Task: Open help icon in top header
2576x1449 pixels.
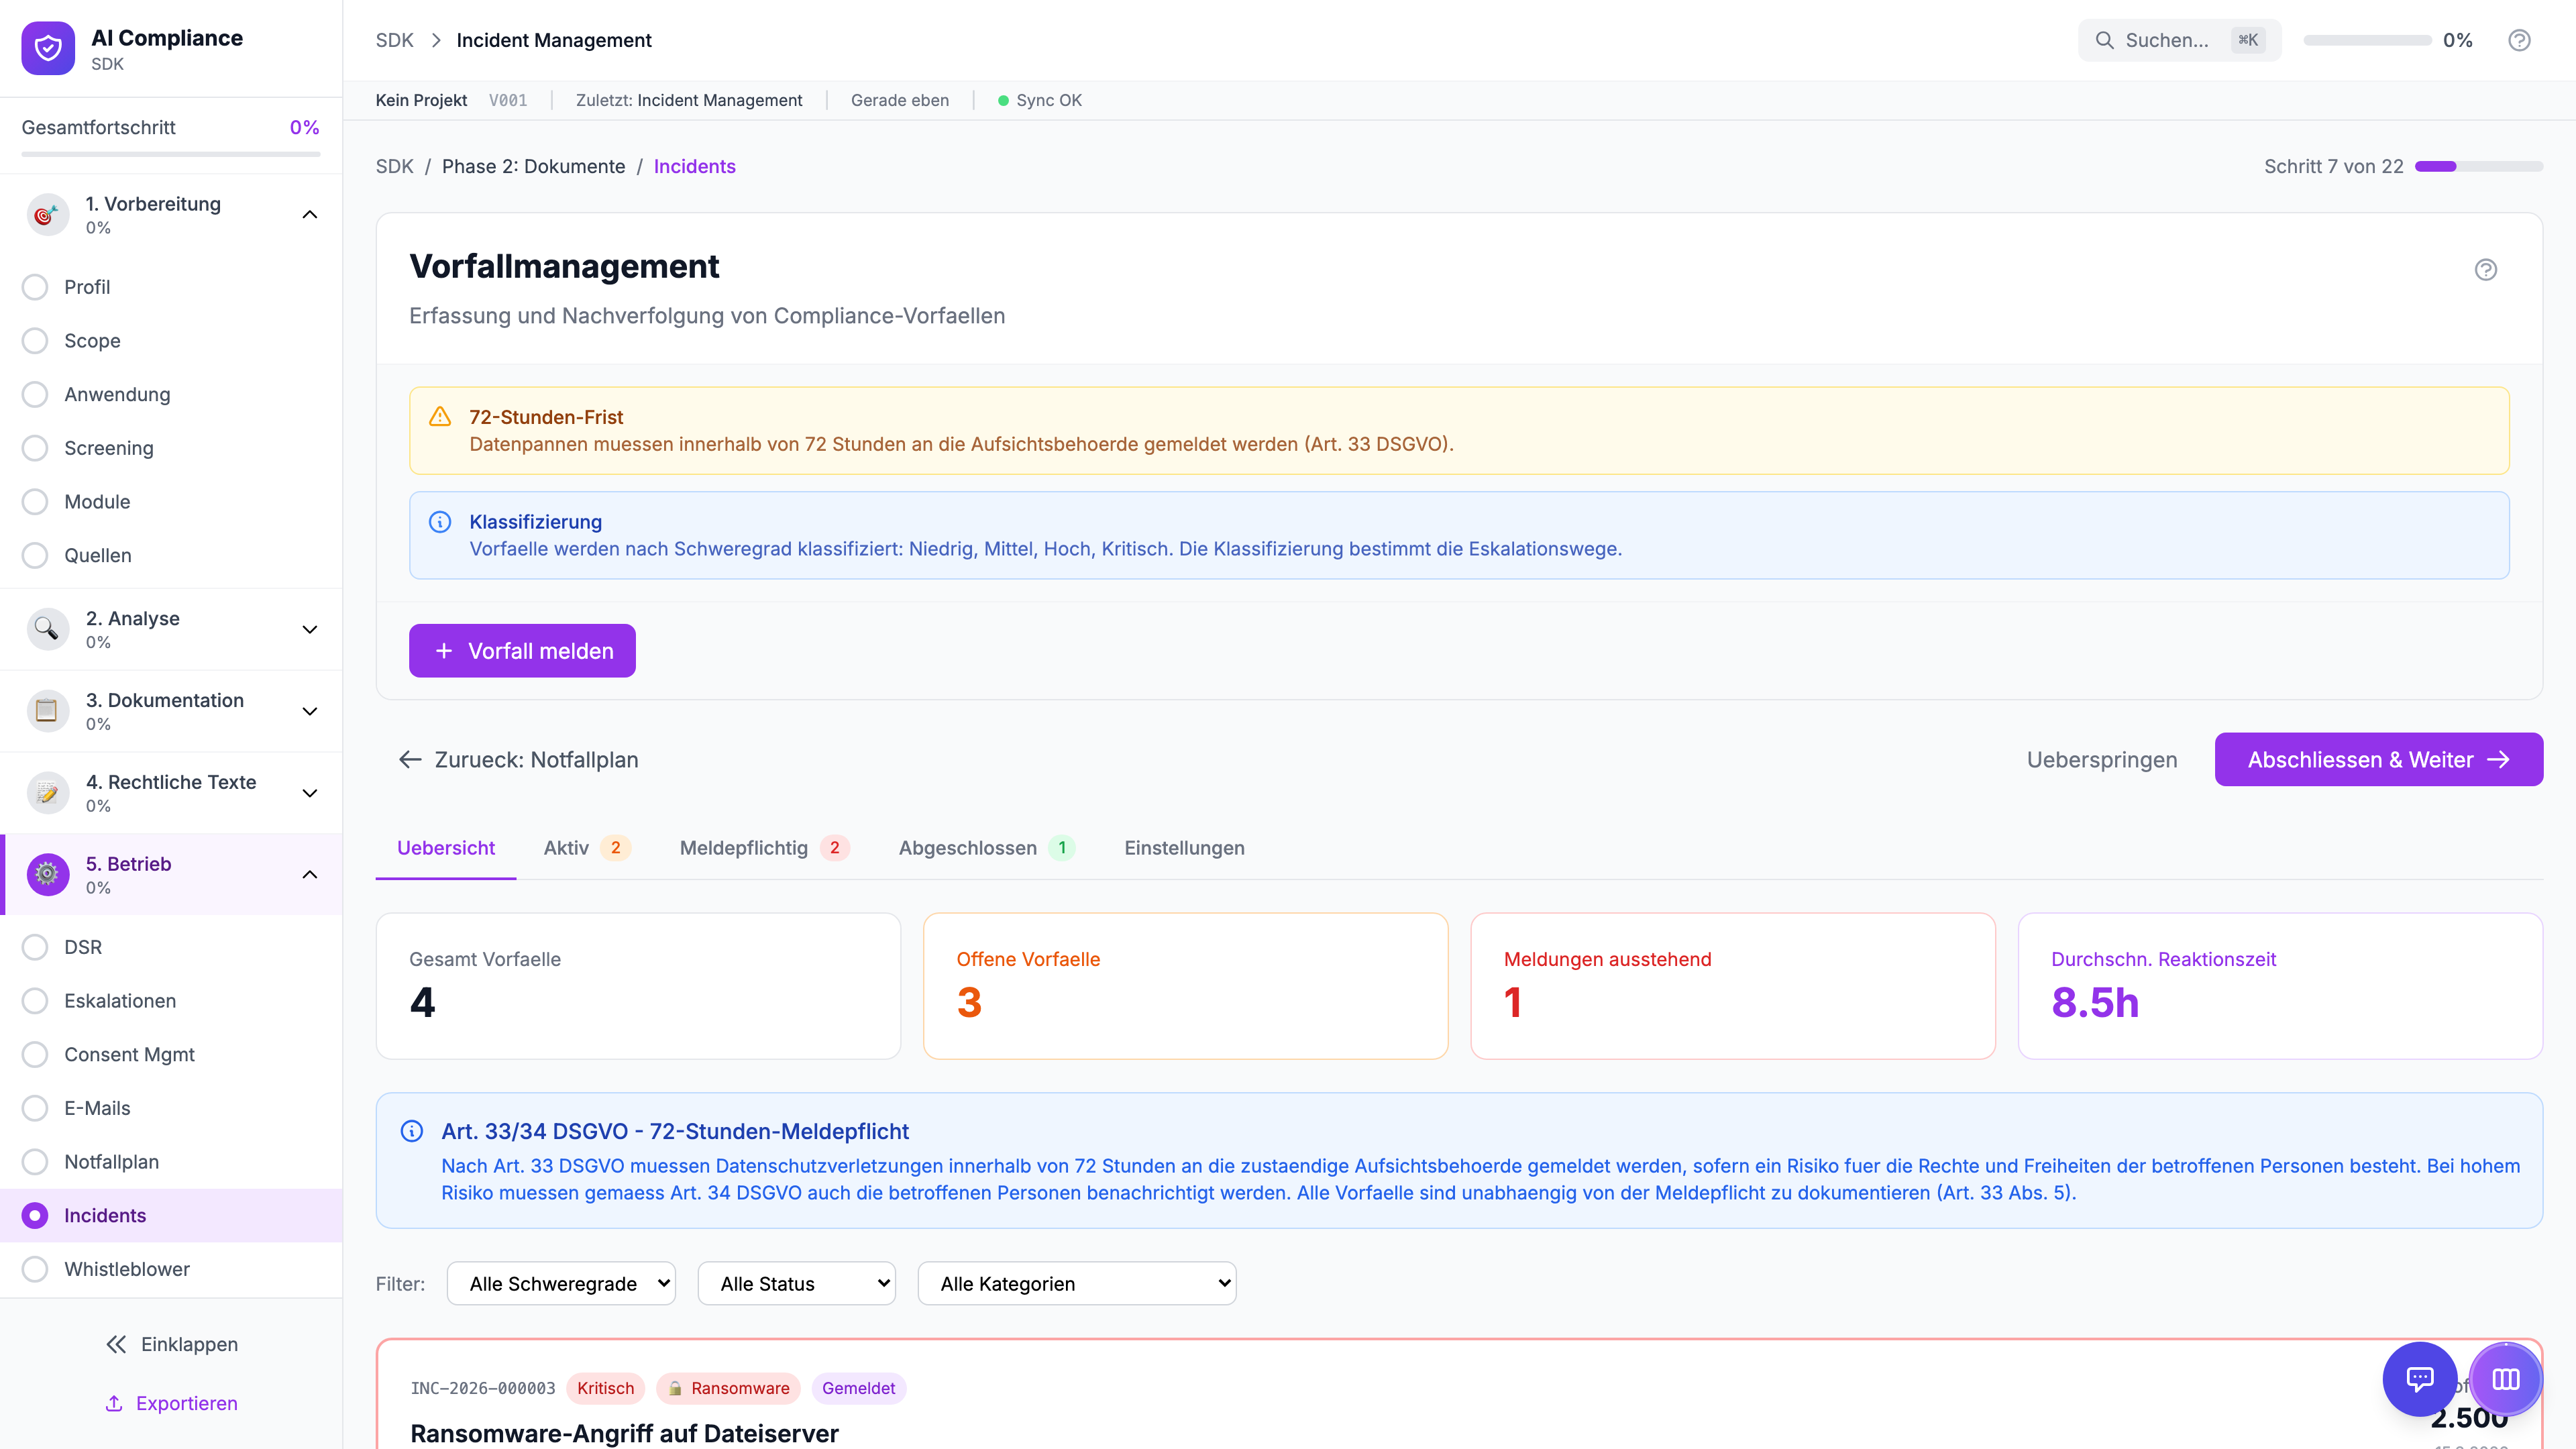Action: click(2519, 40)
